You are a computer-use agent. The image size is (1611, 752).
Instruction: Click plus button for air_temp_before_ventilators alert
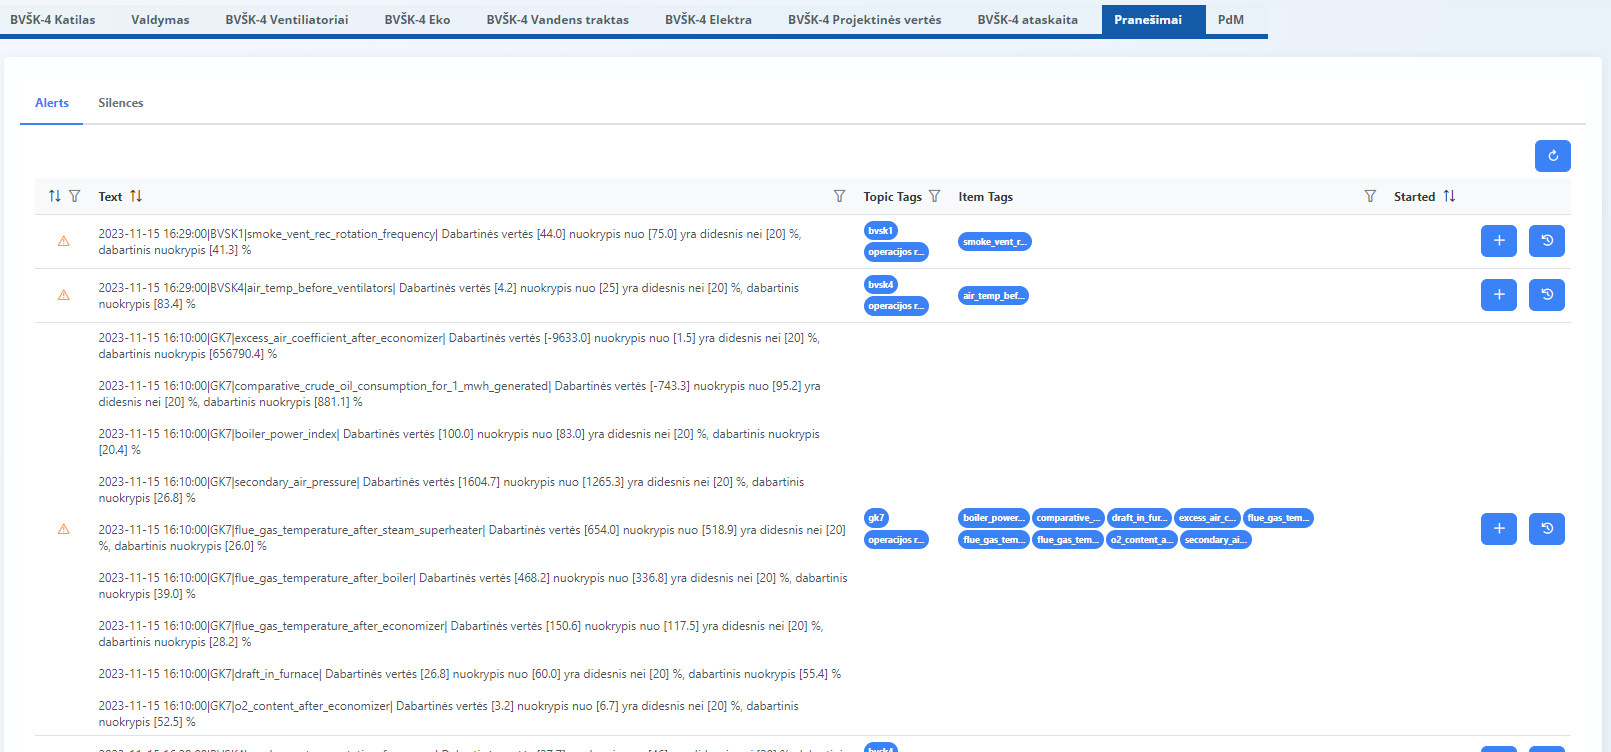point(1498,295)
